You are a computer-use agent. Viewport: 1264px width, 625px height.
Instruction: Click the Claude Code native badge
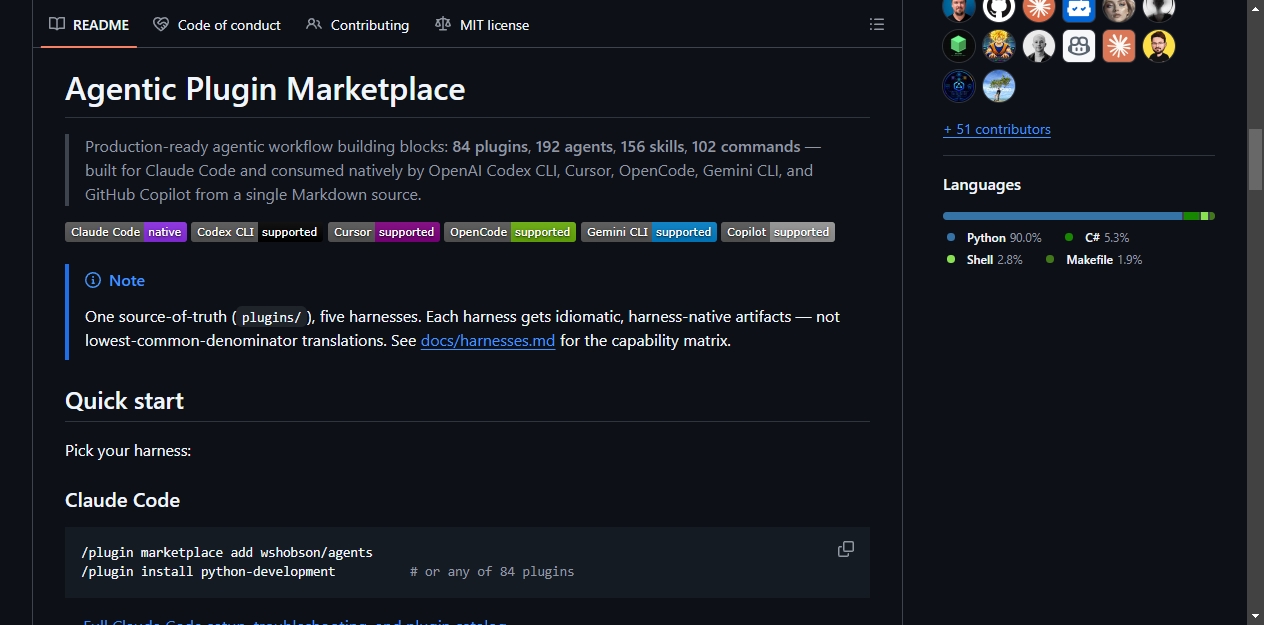126,232
